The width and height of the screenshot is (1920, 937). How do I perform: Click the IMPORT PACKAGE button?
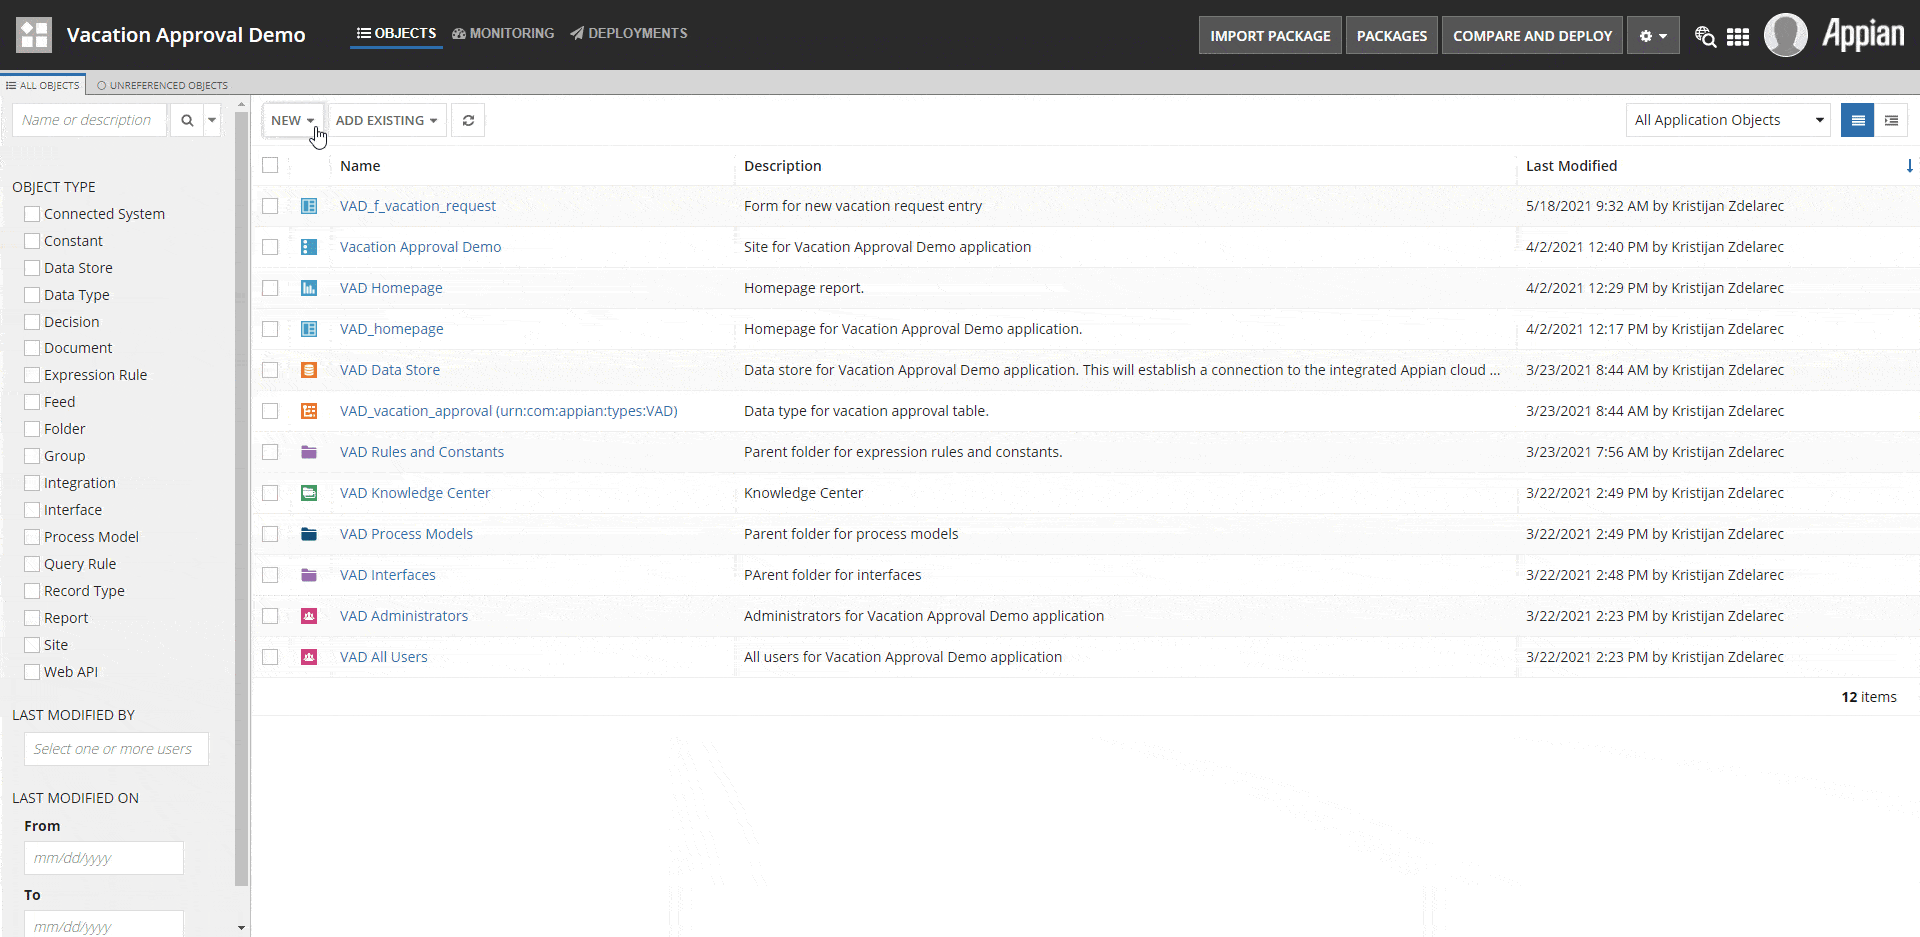pyautogui.click(x=1270, y=35)
